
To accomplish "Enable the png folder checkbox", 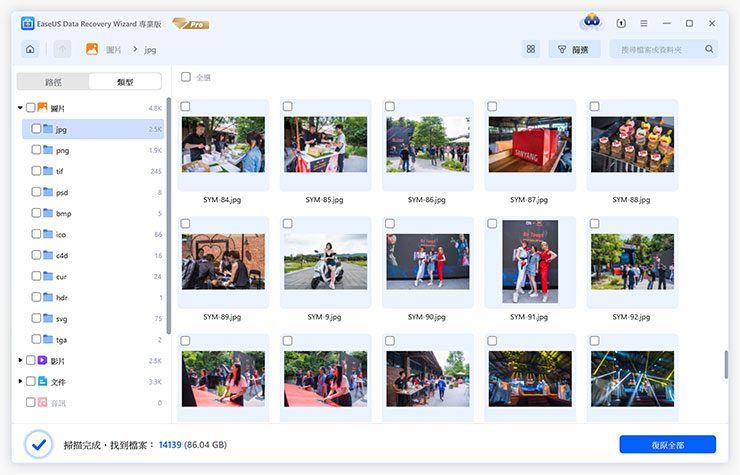I will click(x=36, y=150).
